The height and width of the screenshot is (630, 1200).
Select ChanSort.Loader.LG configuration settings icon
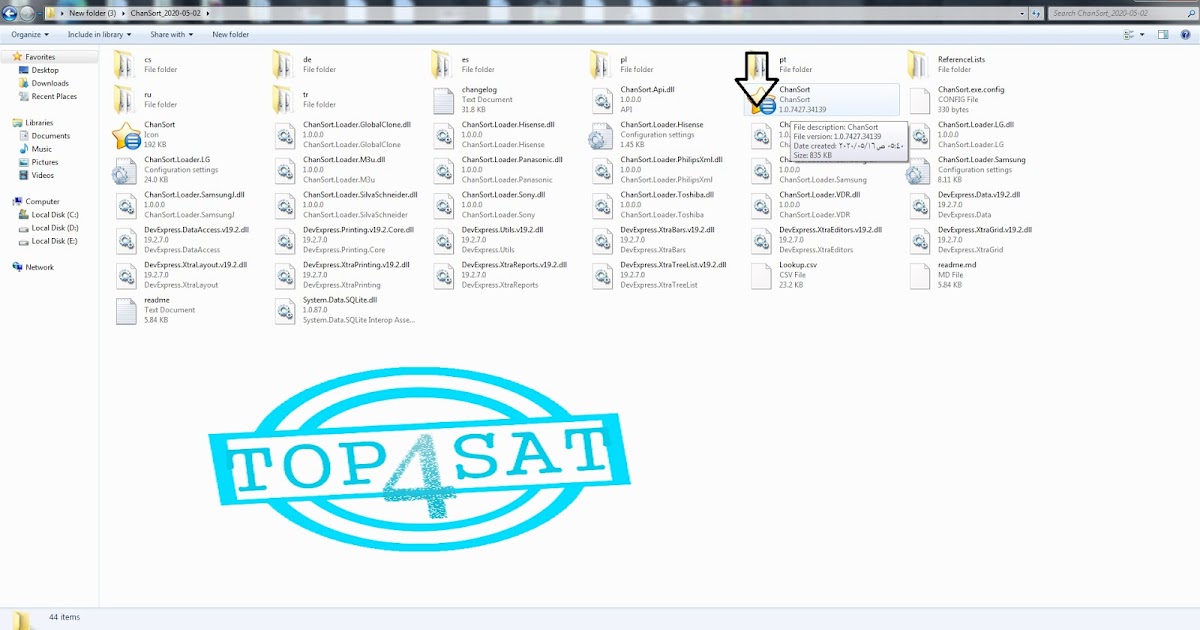coord(124,171)
